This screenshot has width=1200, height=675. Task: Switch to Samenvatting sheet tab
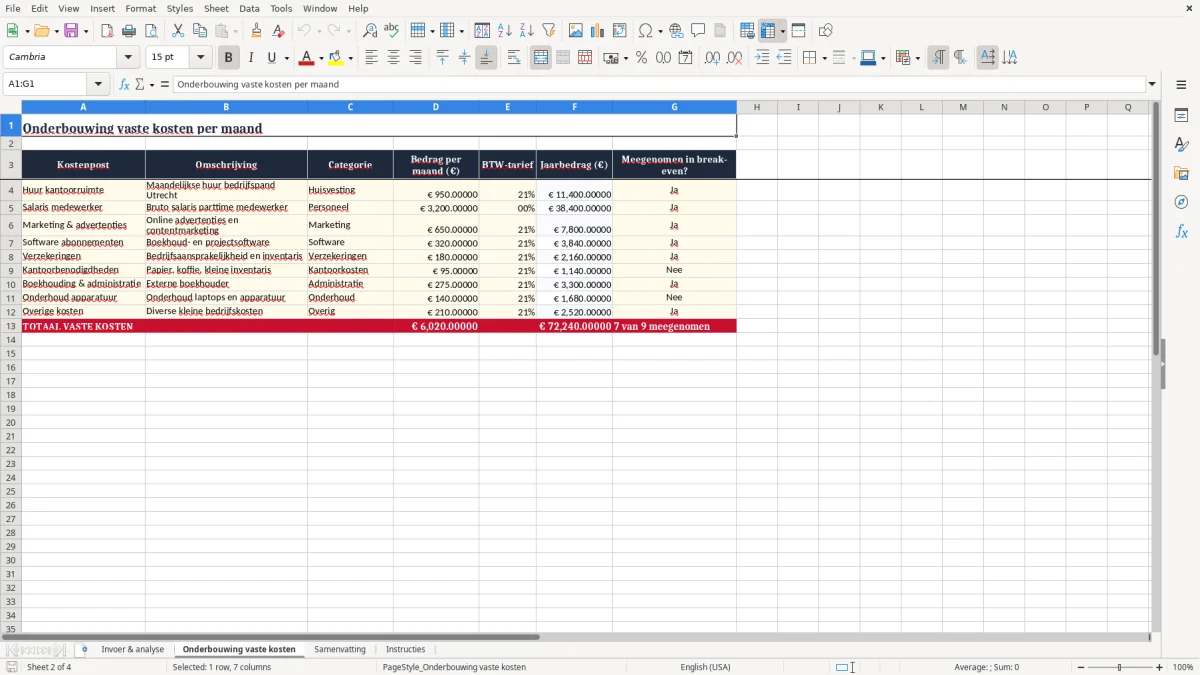click(x=340, y=649)
